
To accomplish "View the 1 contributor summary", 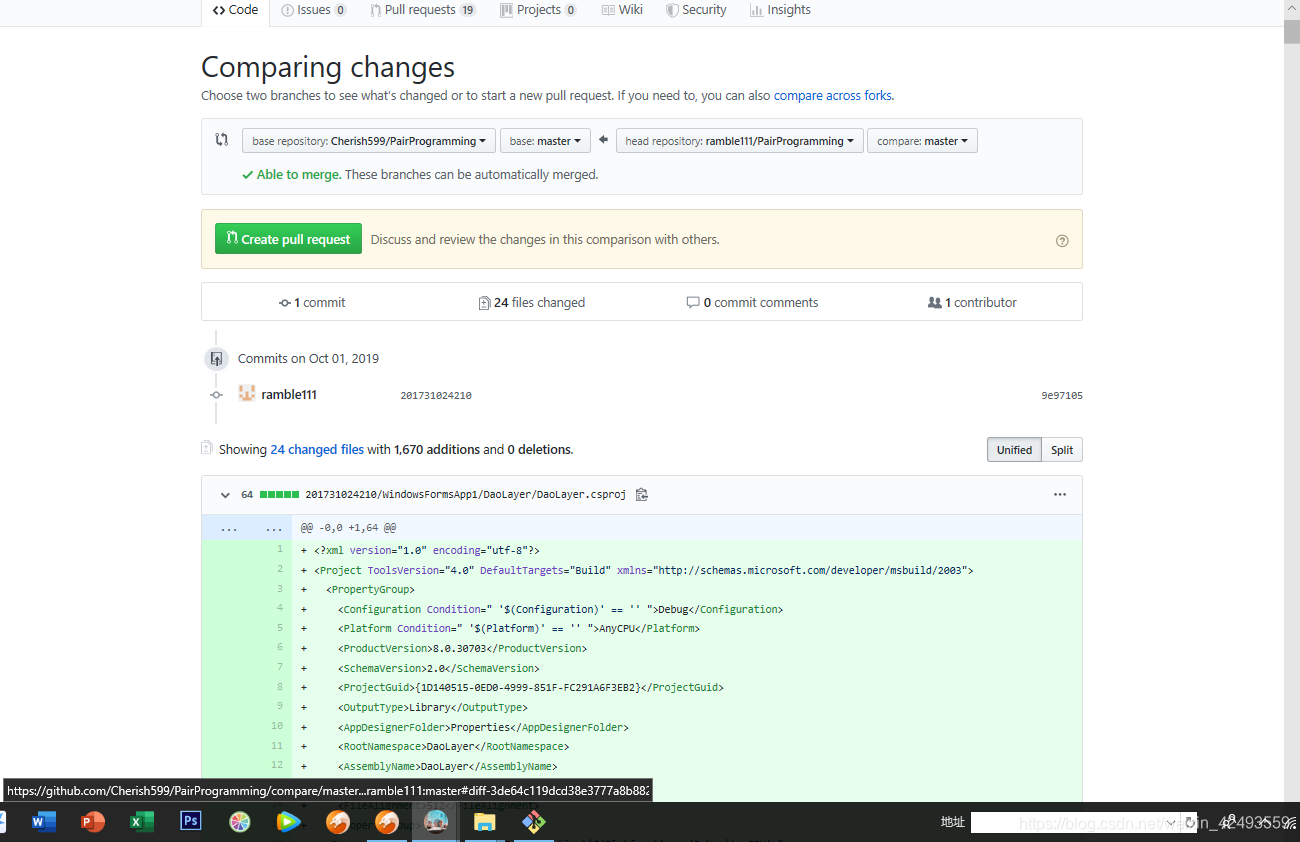I will click(972, 302).
